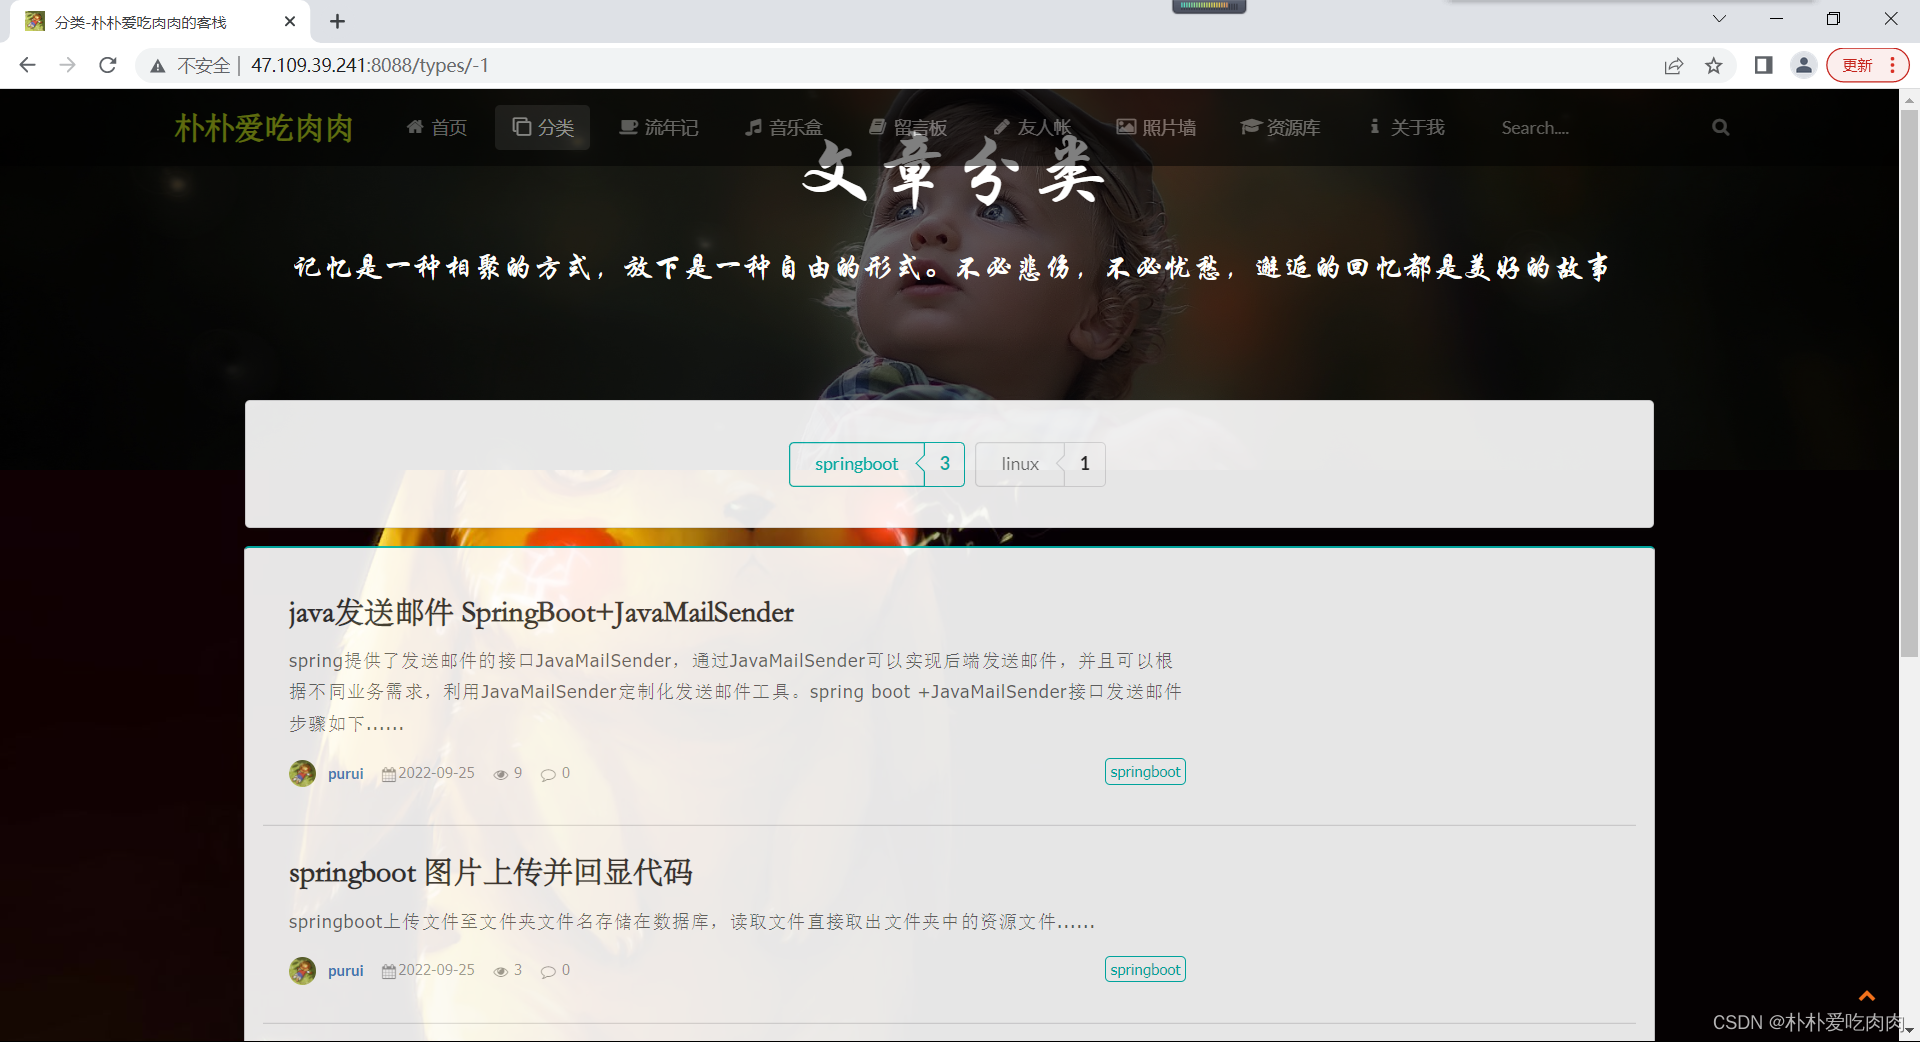Reload the current page
The width and height of the screenshot is (1920, 1042).
coord(108,65)
